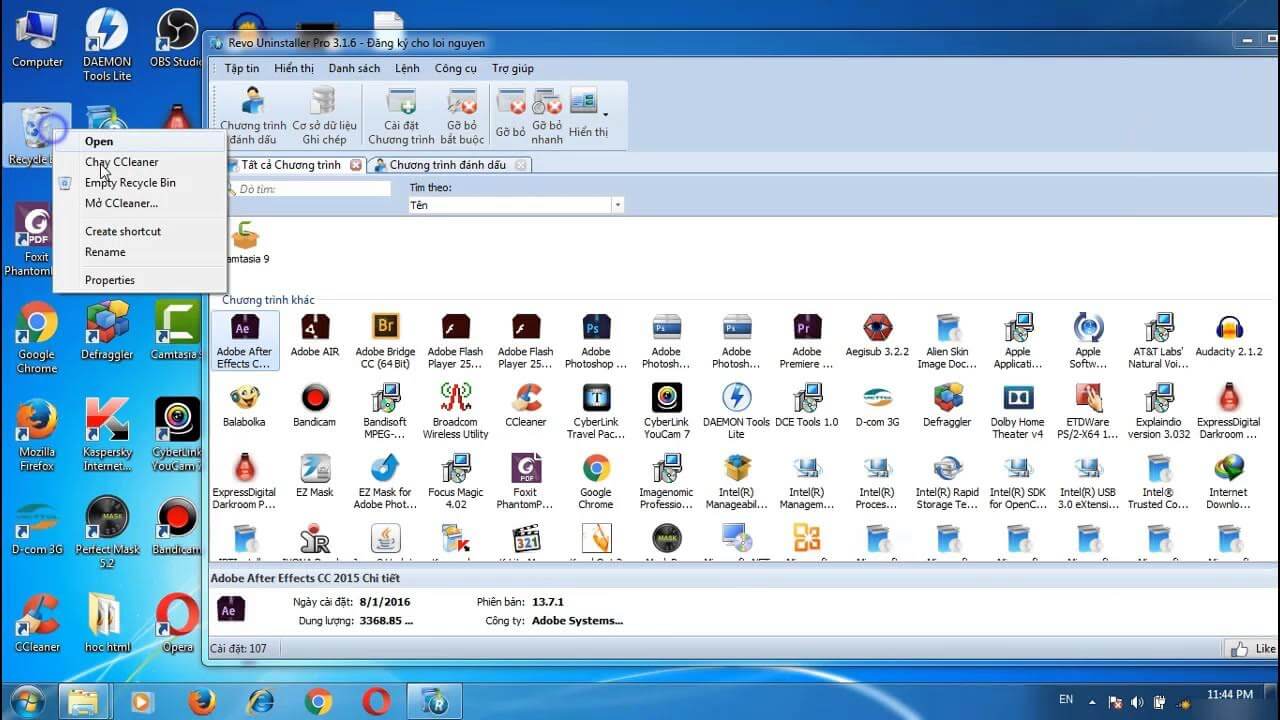Select Balabolka program icon
Image resolution: width=1280 pixels, height=720 pixels.
[245, 405]
